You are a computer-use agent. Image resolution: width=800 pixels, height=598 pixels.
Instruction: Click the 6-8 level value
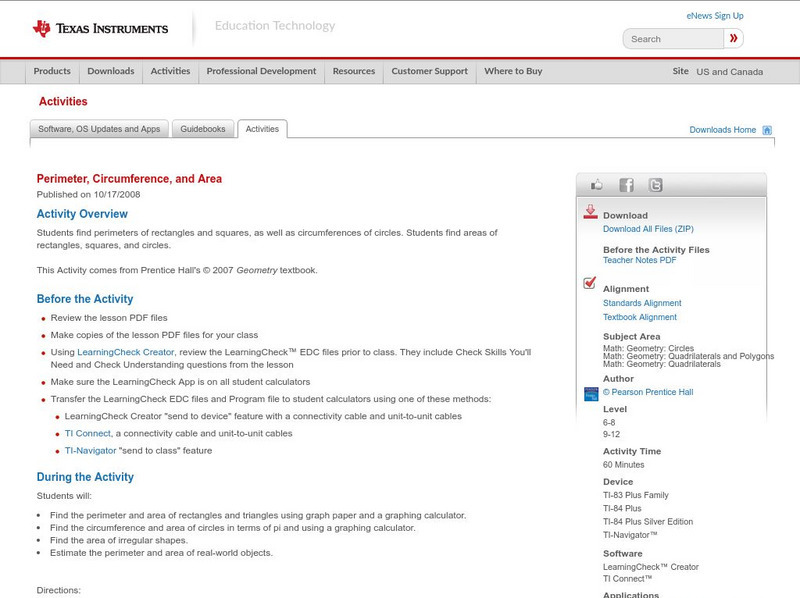click(x=609, y=422)
